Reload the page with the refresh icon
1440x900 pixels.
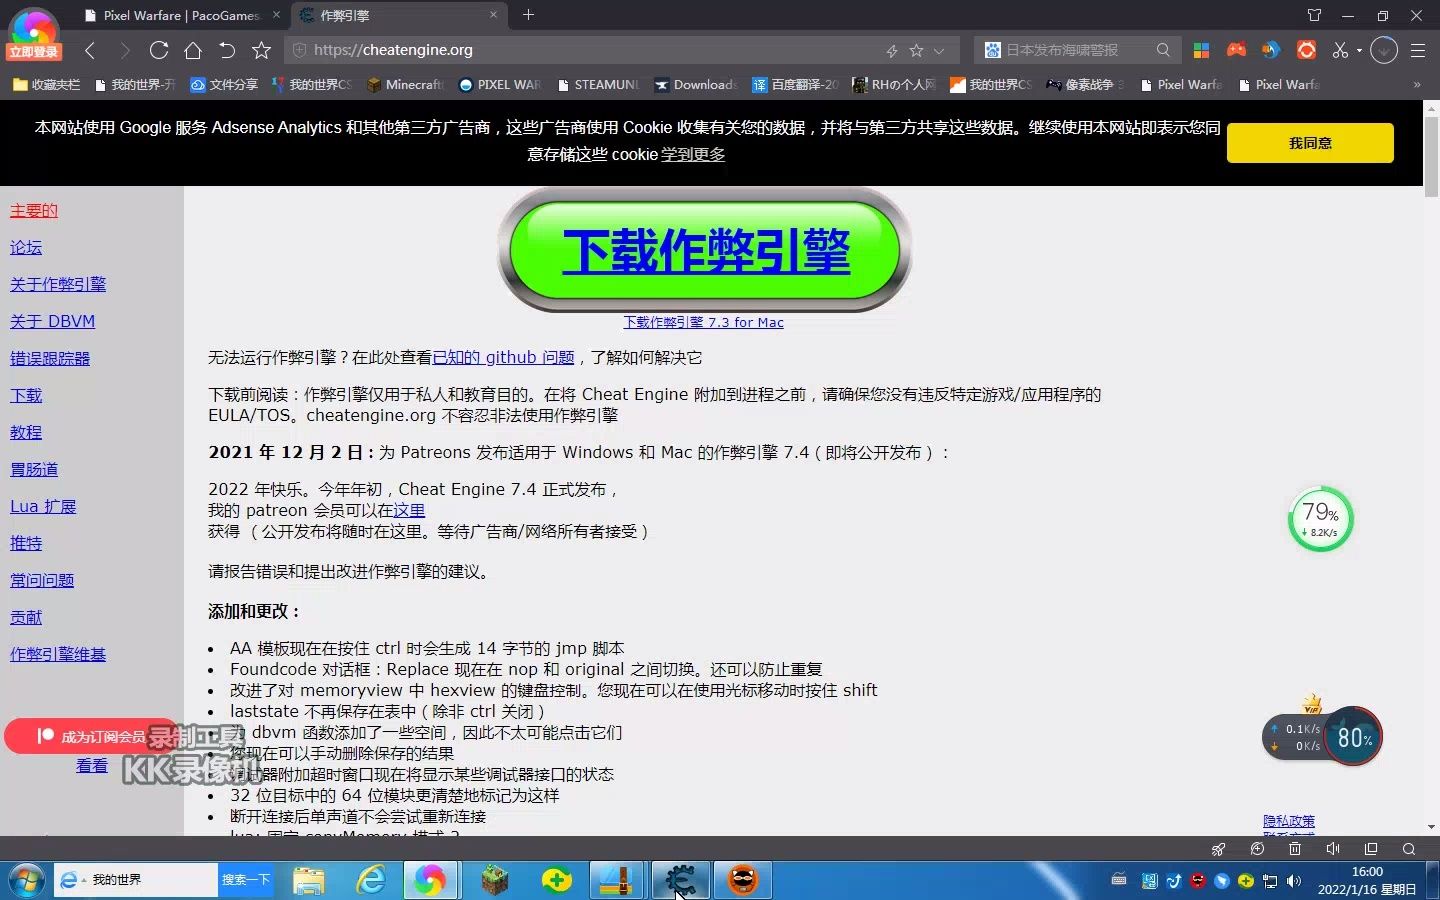(x=158, y=50)
